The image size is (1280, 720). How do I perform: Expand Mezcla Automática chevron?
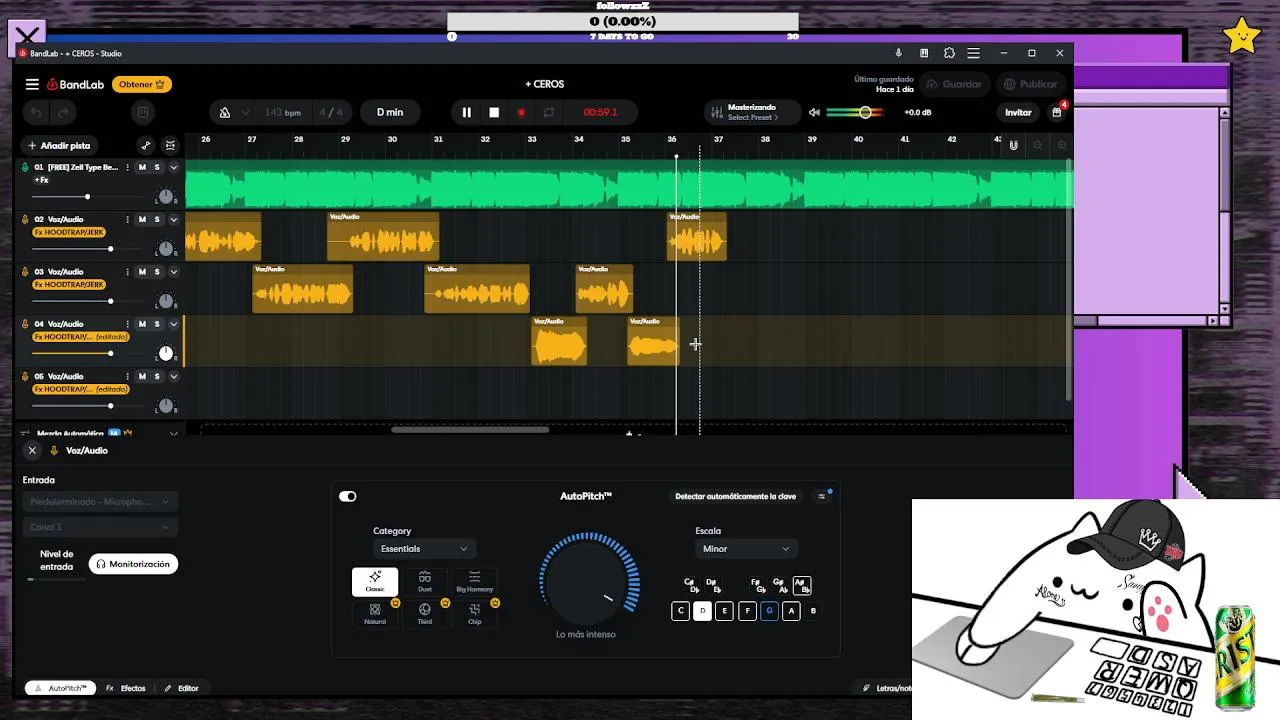tap(173, 434)
